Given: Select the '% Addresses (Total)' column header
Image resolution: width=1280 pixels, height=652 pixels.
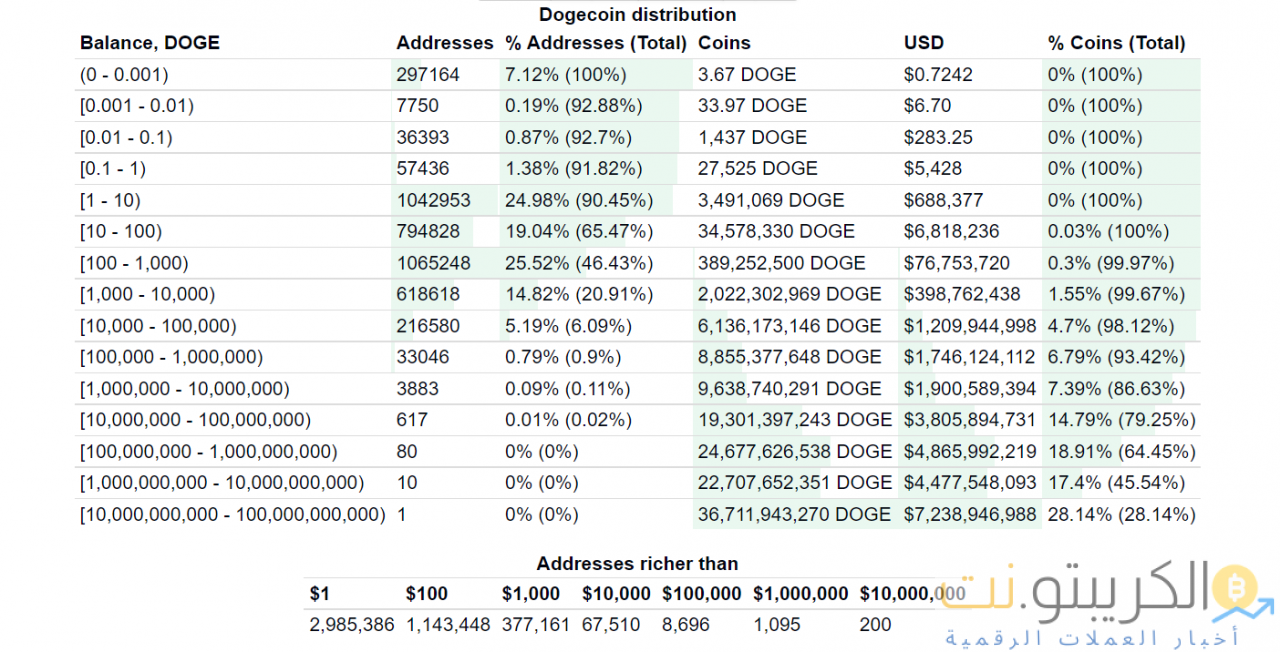Looking at the screenshot, I should coord(595,43).
